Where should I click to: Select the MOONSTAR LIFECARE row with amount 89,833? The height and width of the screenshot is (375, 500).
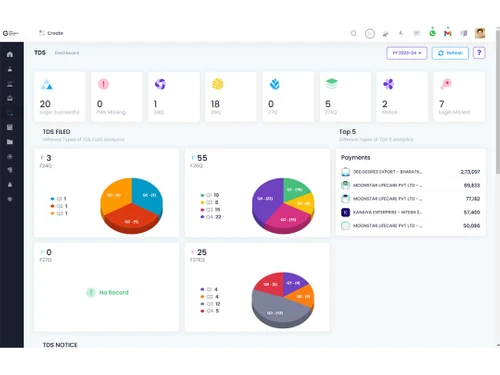(410, 185)
